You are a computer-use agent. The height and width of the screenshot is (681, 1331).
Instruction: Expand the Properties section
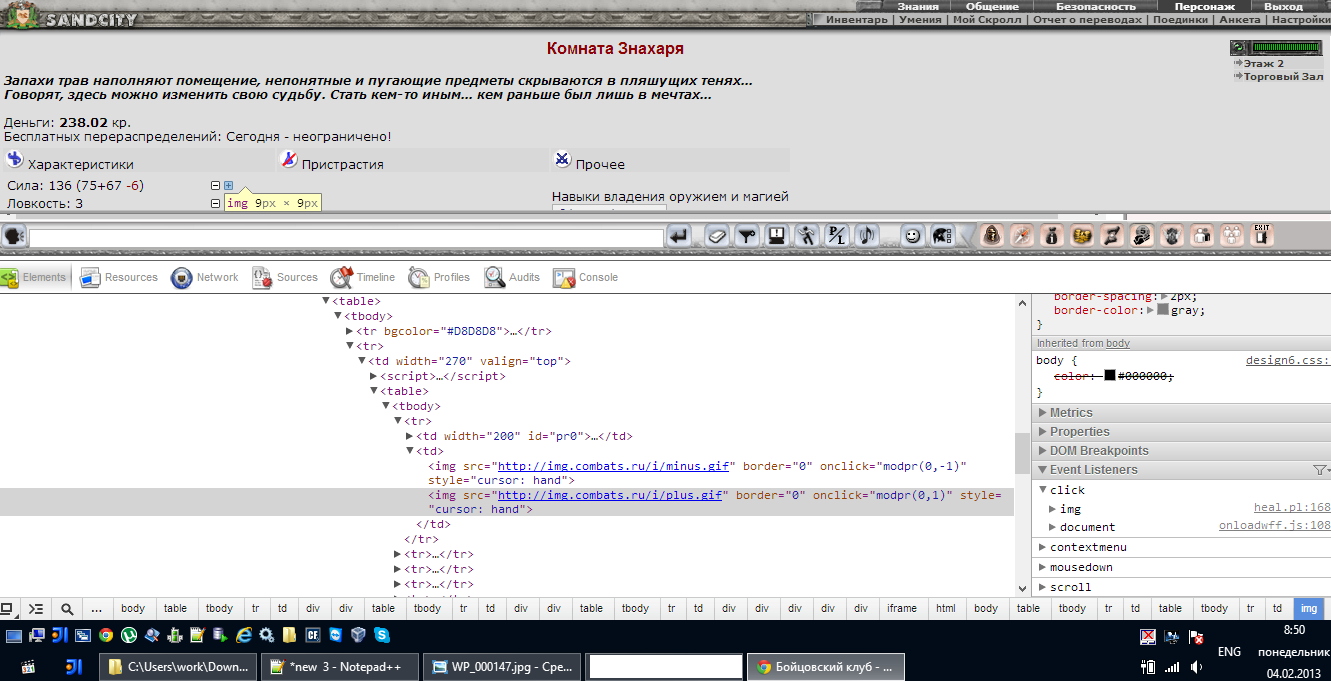click(1181, 432)
